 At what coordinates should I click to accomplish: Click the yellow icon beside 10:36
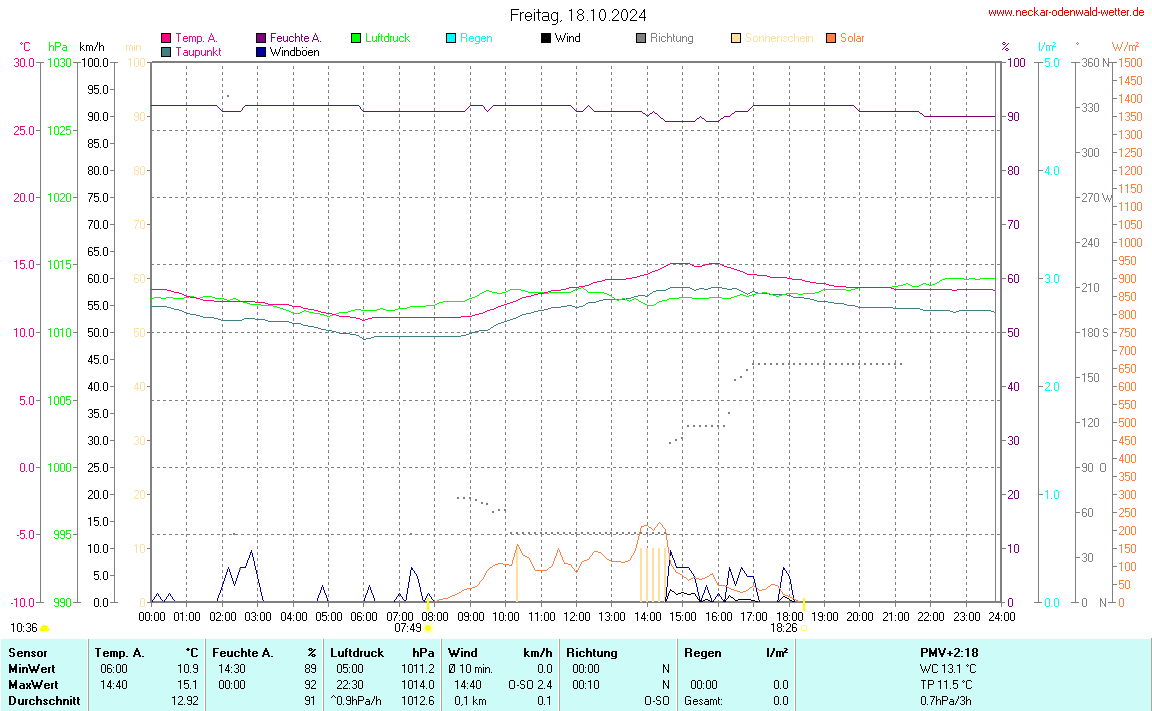45,628
